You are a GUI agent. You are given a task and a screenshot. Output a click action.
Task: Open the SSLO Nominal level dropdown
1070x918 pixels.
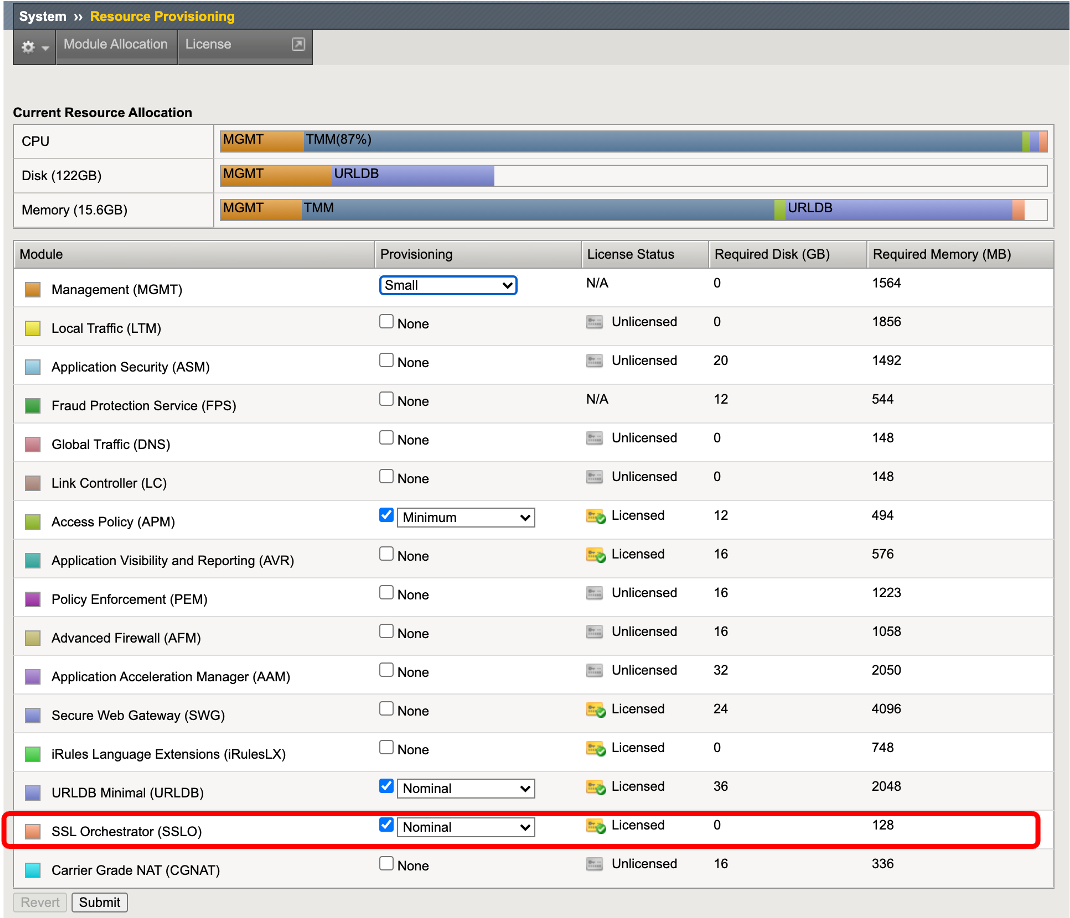[x=466, y=827]
